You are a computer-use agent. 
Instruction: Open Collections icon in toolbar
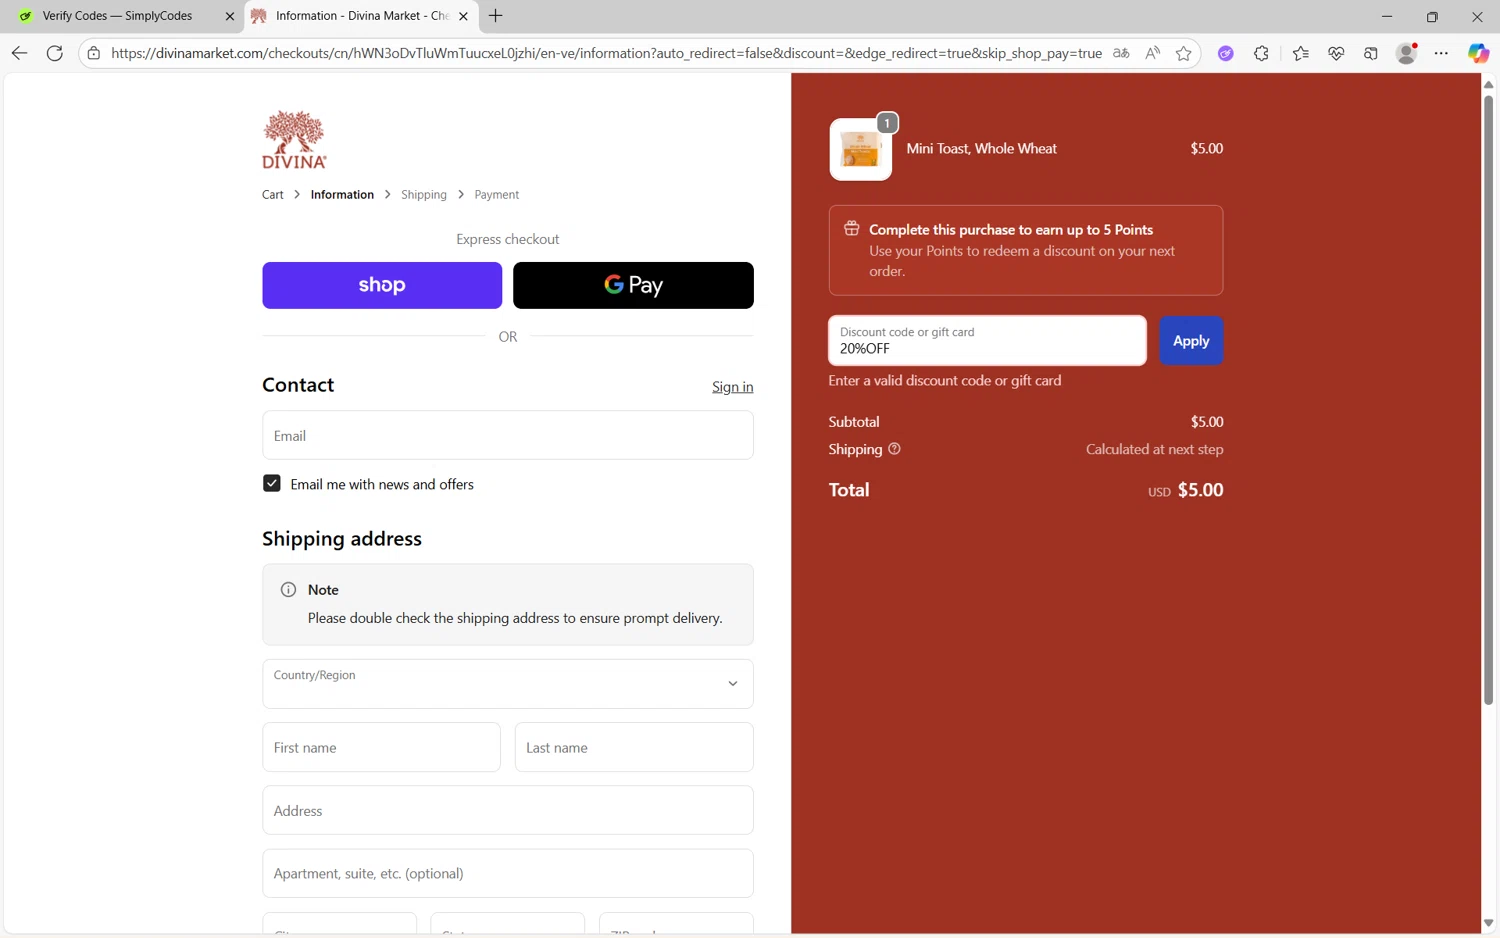click(x=1371, y=53)
